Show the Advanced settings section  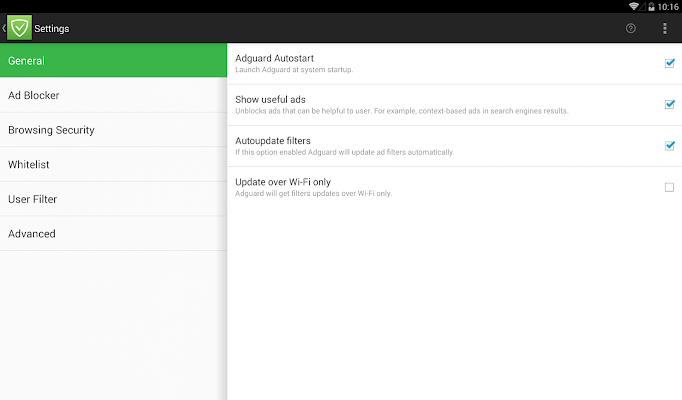point(114,233)
